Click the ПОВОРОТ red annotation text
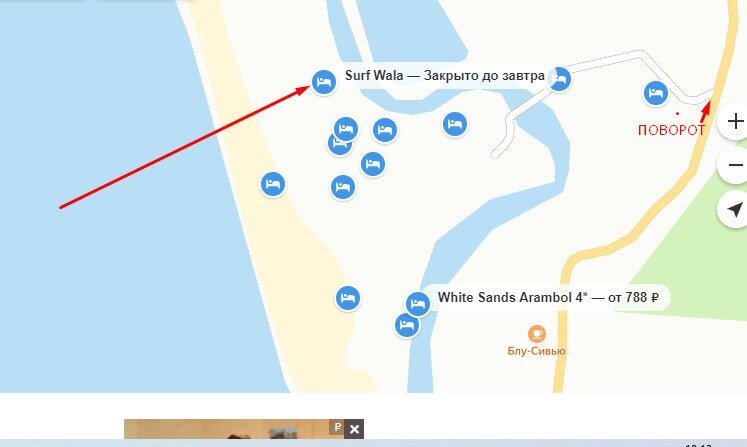The image size is (747, 447). click(671, 130)
